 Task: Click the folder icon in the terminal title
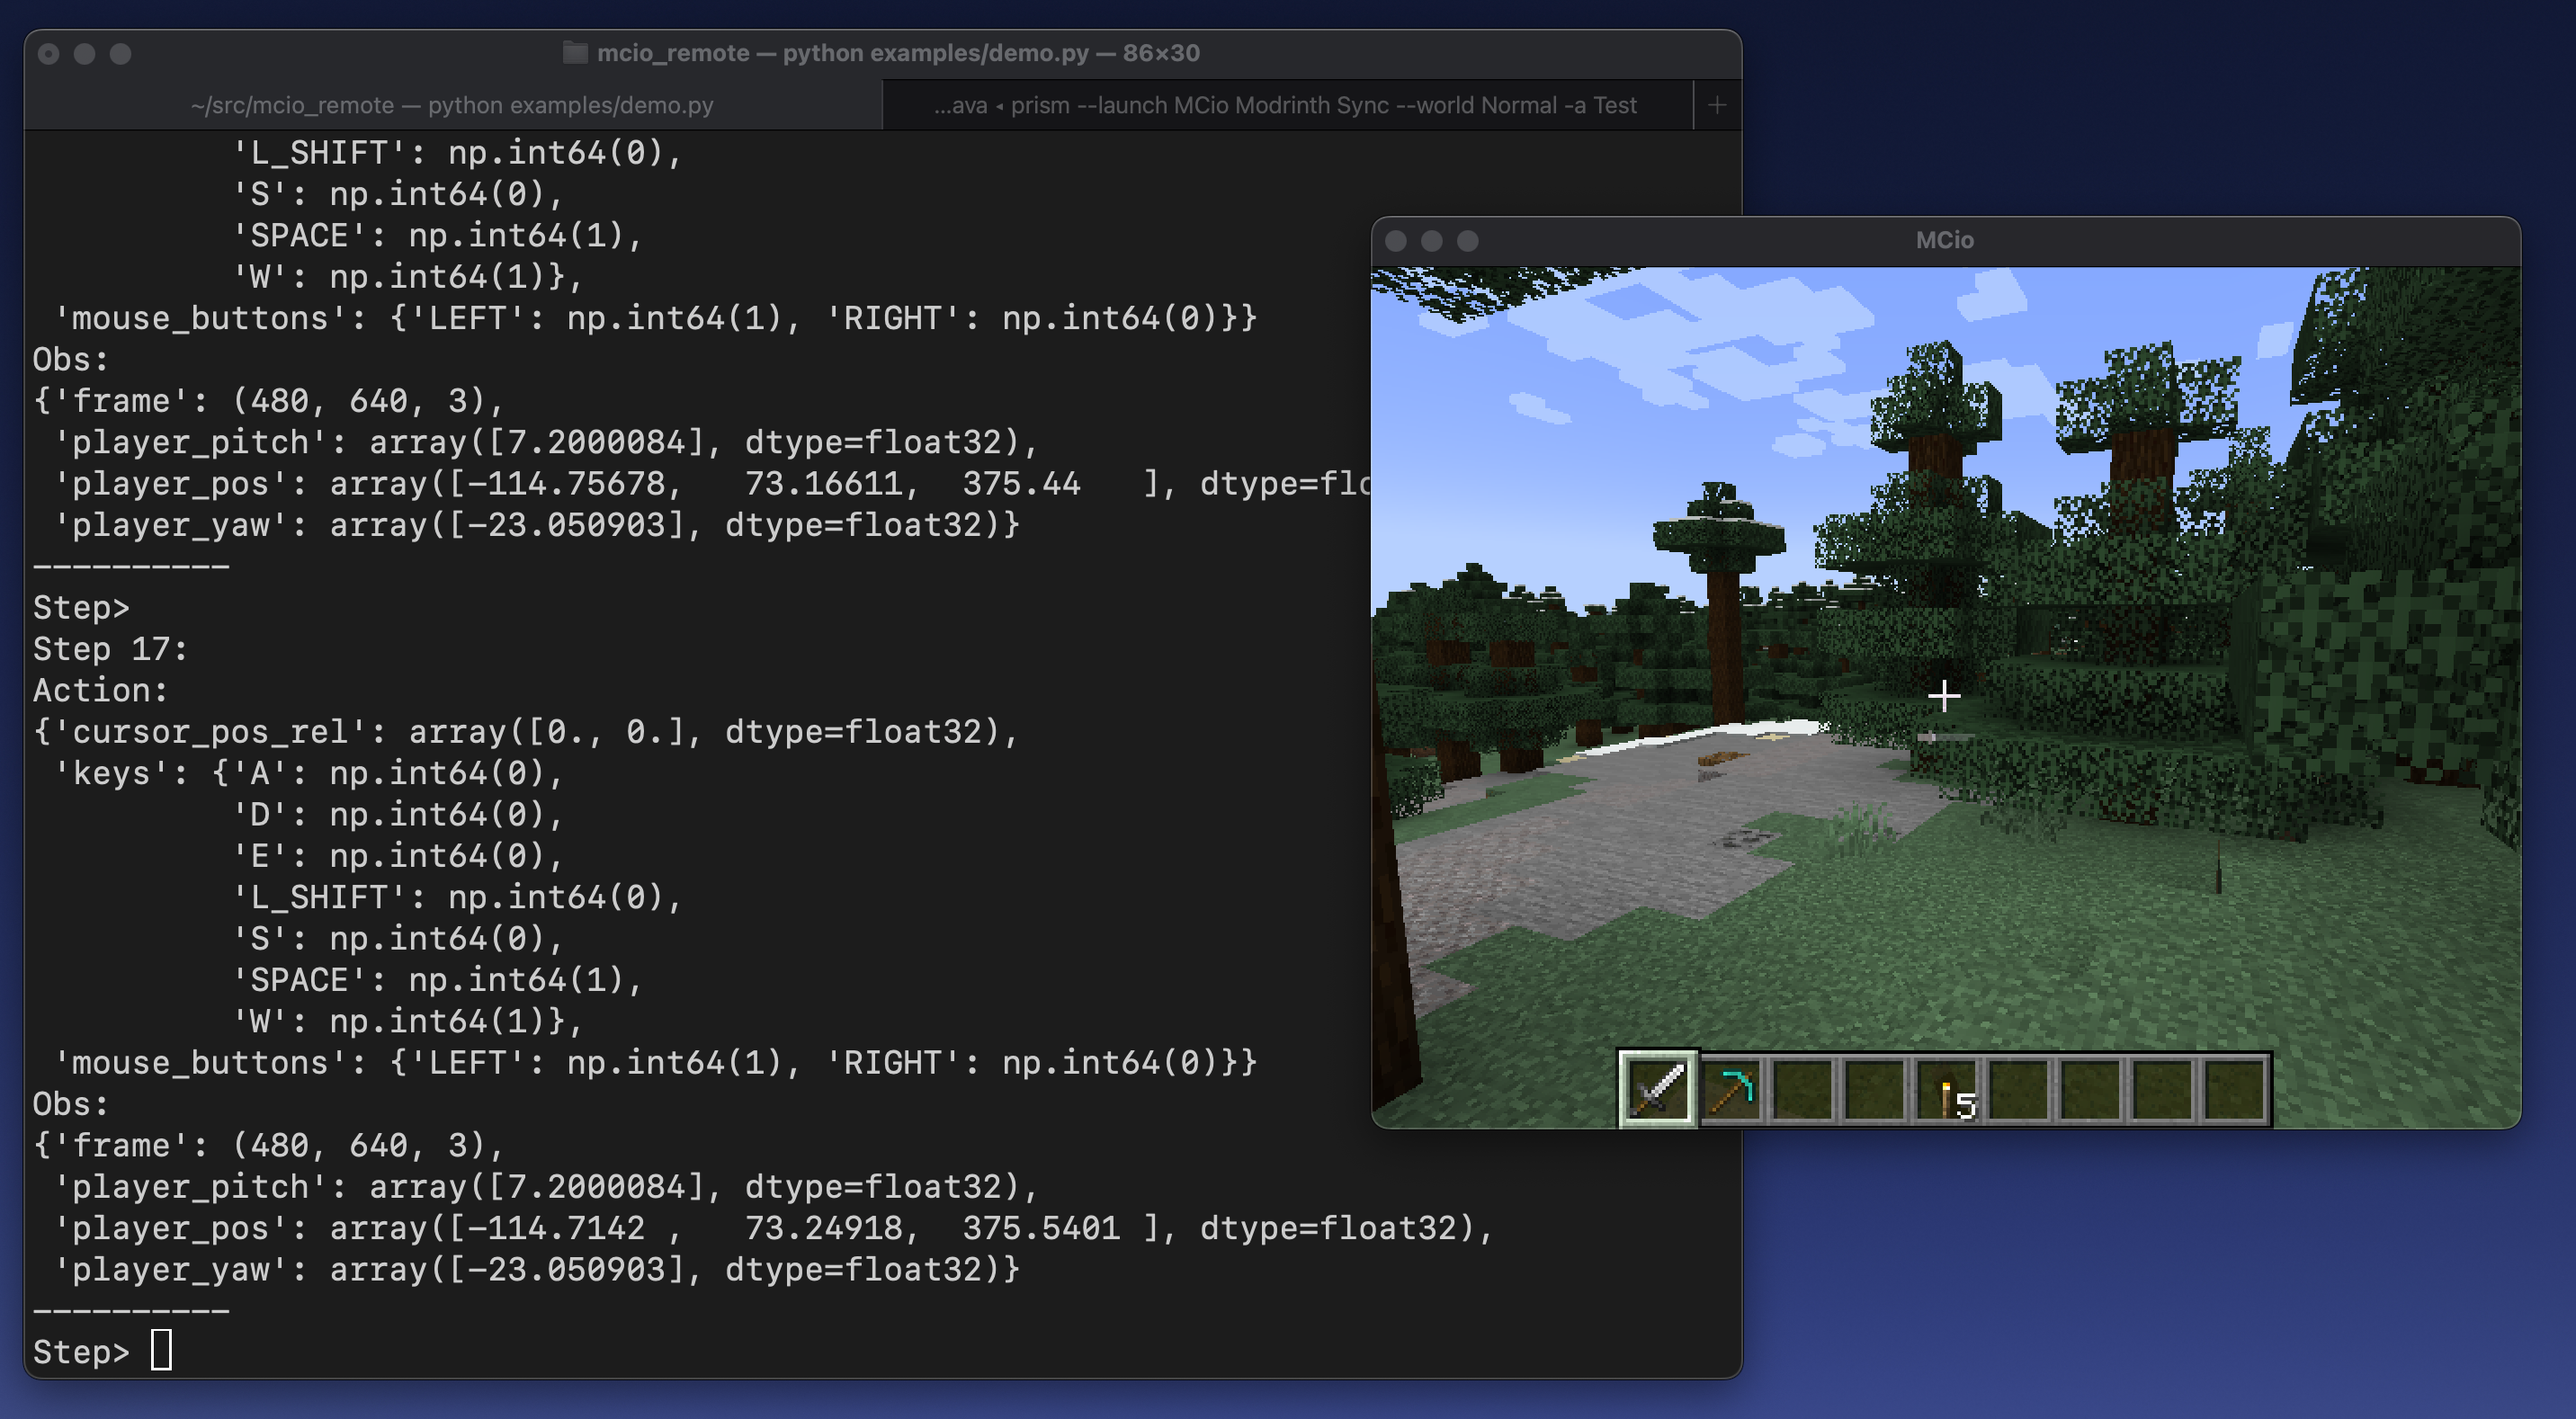point(575,53)
